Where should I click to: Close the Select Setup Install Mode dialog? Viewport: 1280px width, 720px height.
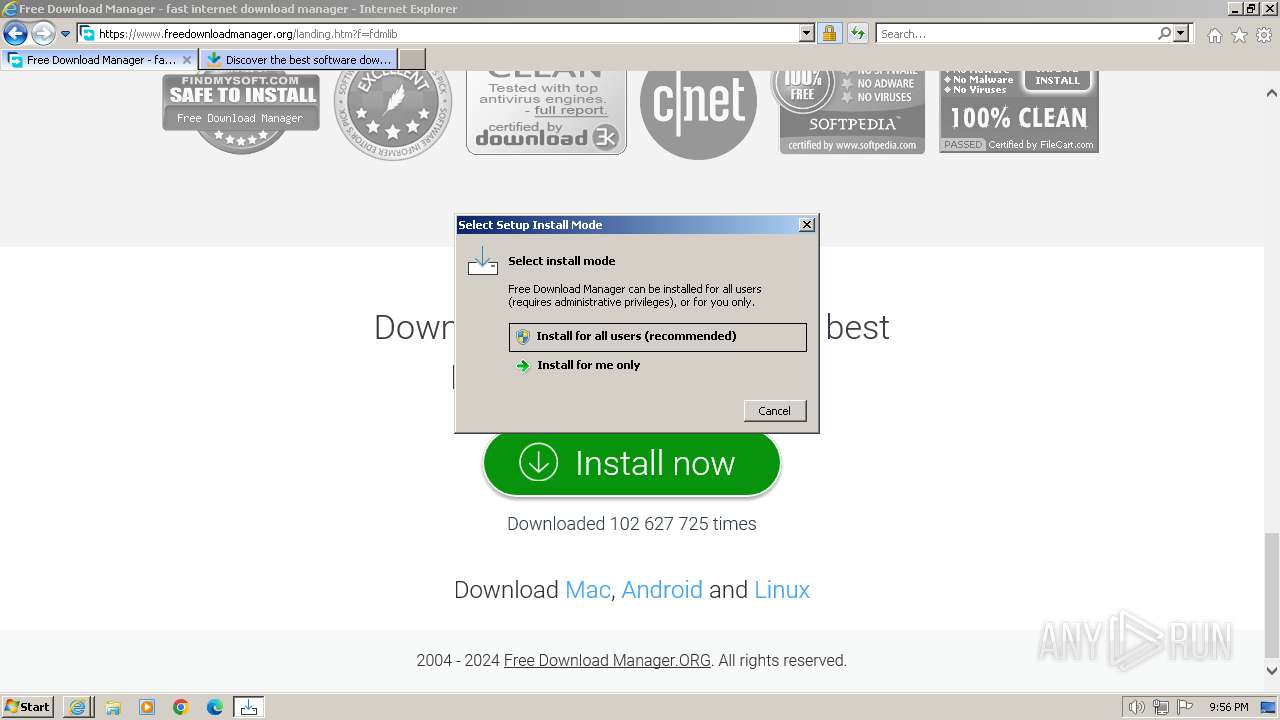tap(807, 225)
